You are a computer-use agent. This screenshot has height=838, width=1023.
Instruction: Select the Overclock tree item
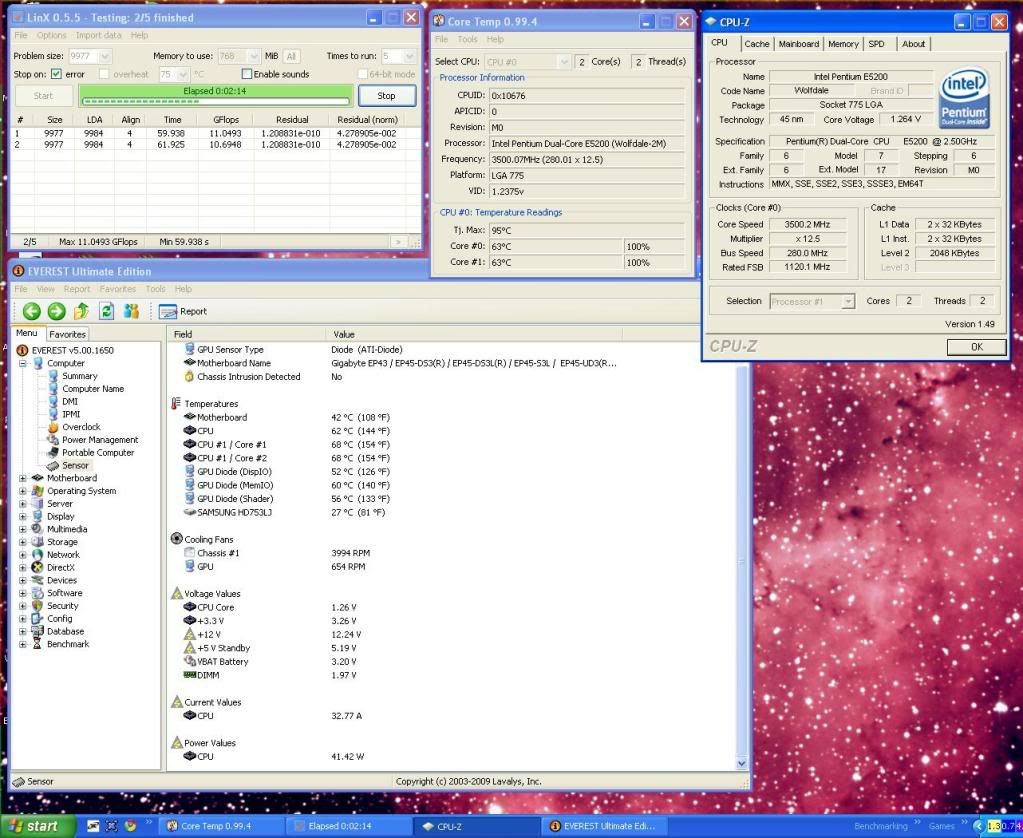(x=81, y=427)
